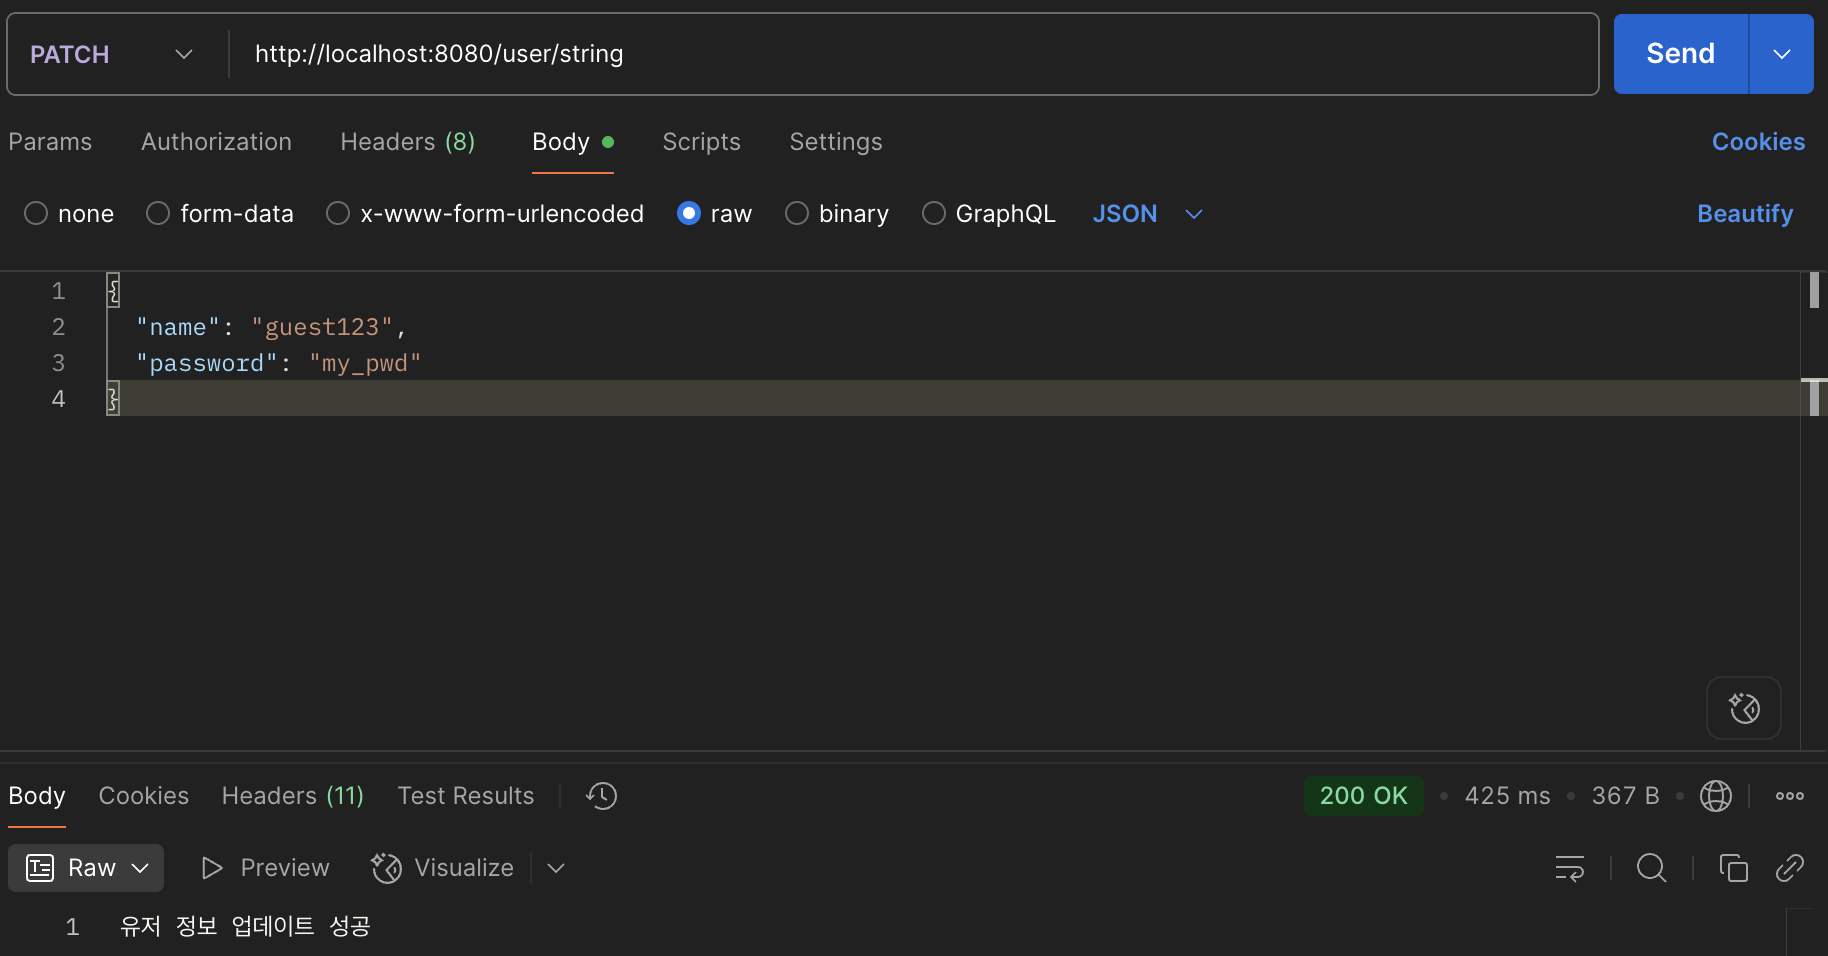The image size is (1828, 956).
Task: Search within the response body
Action: (x=1651, y=868)
